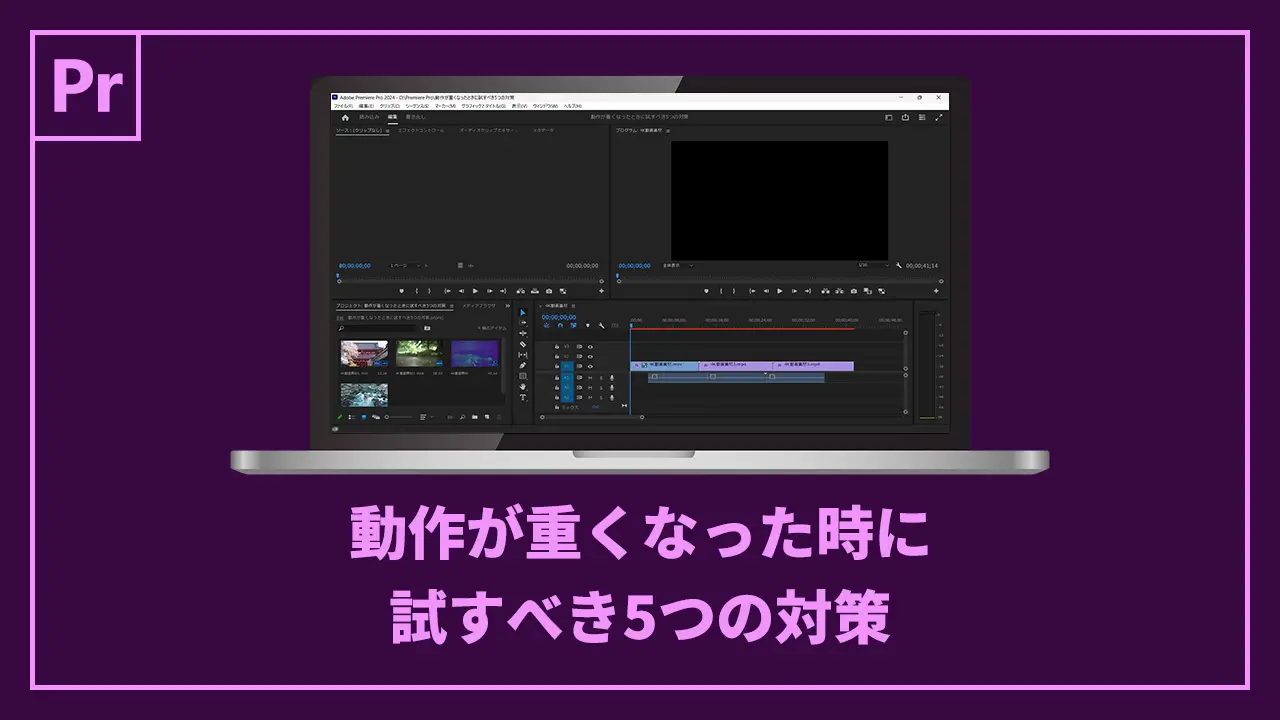Switch Project panel to freeform view
Viewport: 1280px width, 720px height.
(376, 417)
